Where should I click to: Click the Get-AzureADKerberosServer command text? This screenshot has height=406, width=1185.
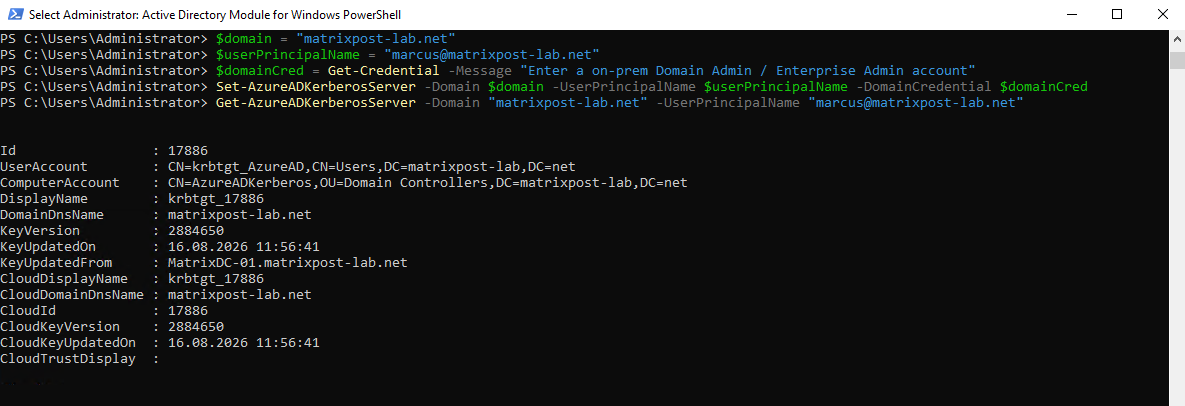[316, 103]
